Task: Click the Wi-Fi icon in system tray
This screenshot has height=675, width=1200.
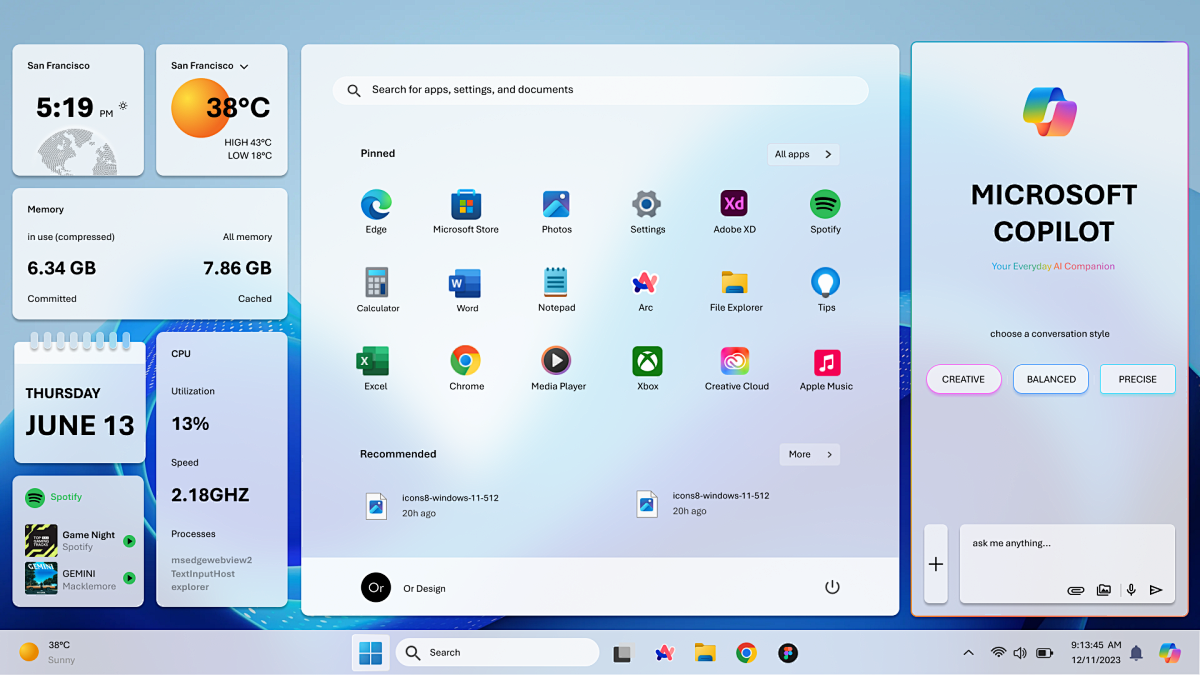Action: [998, 653]
